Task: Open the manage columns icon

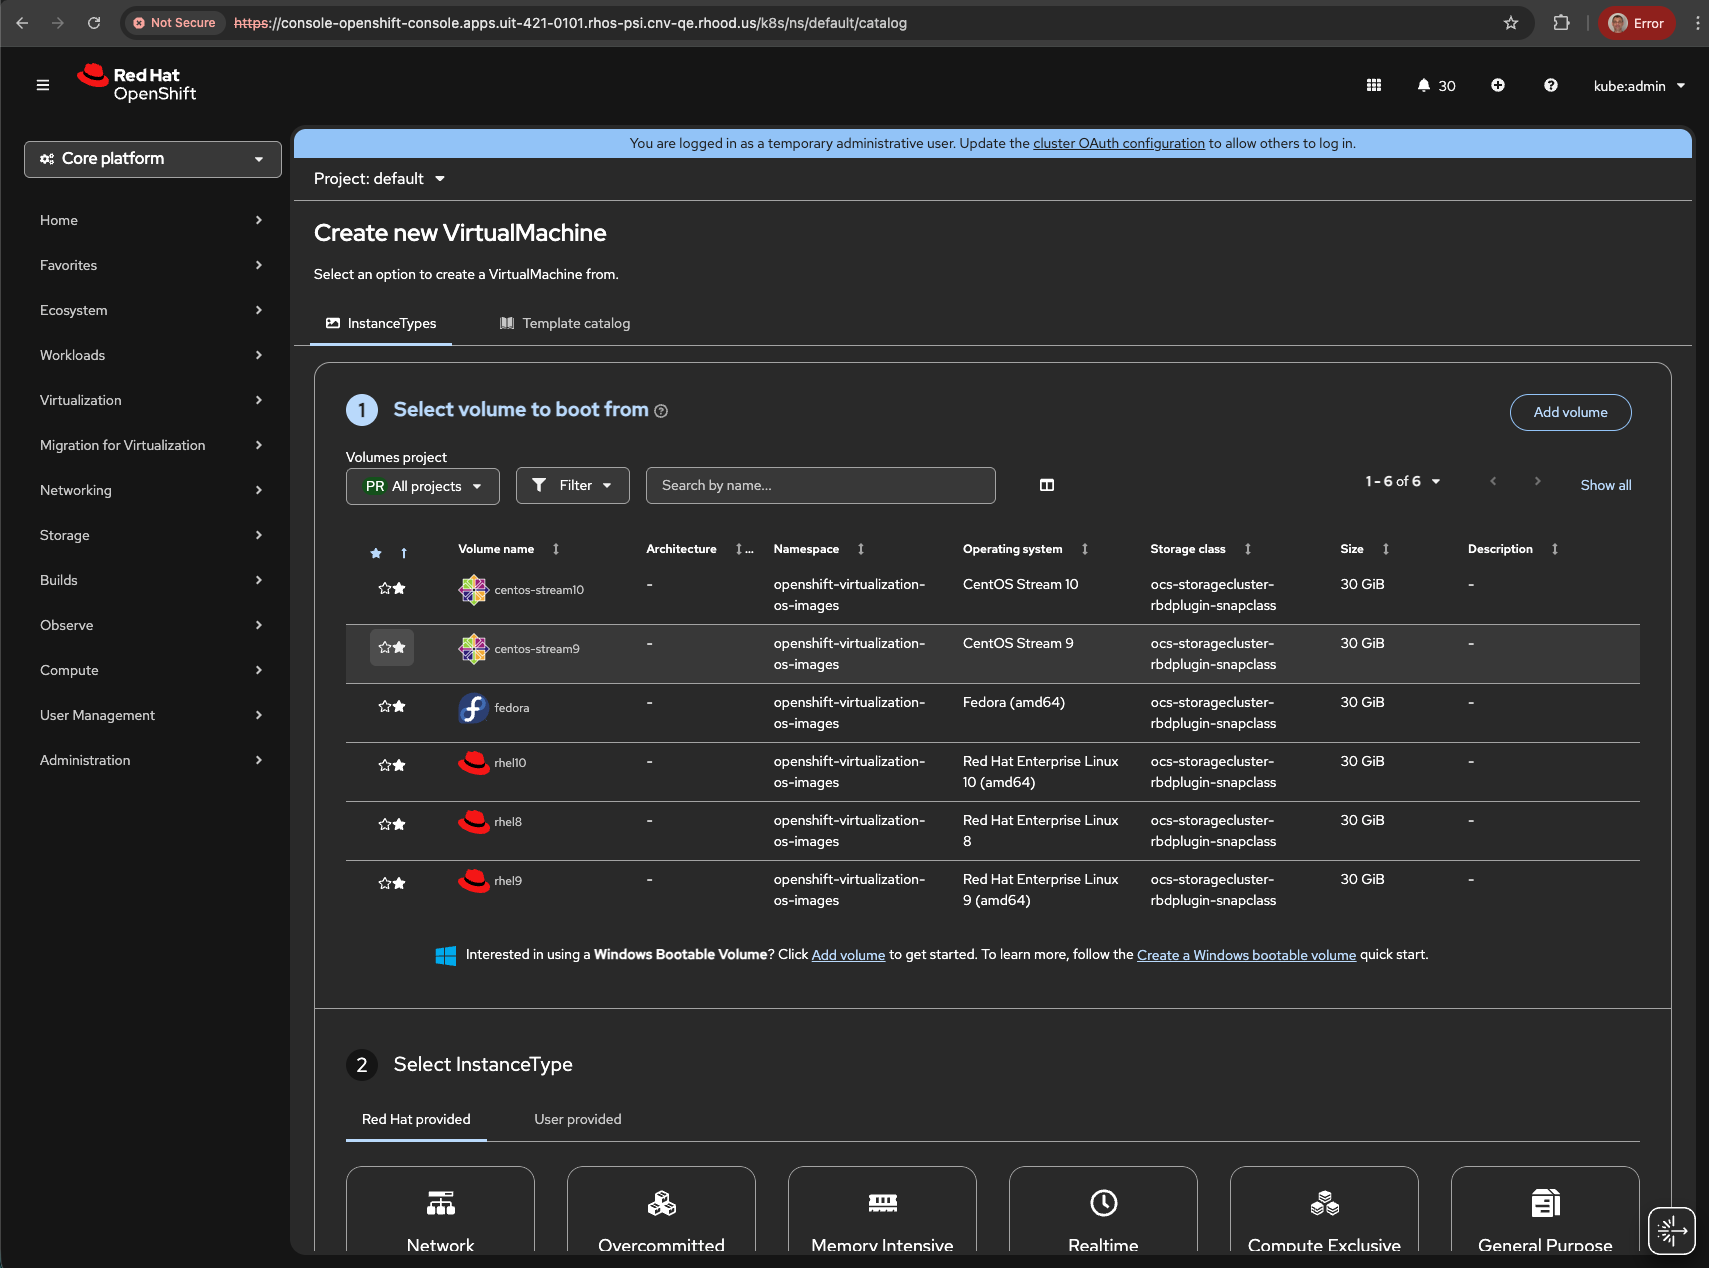Action: [1047, 485]
